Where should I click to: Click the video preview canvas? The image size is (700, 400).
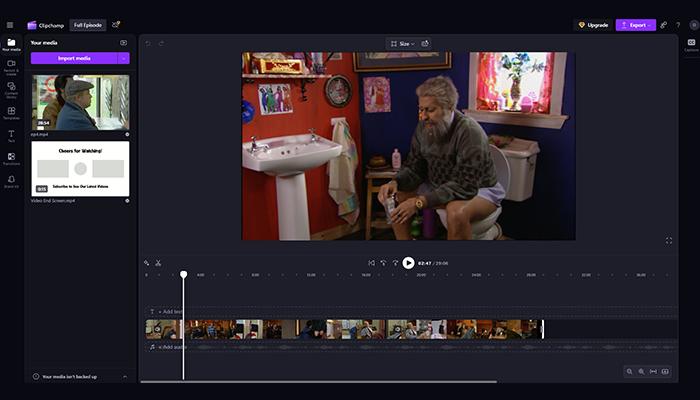coord(408,146)
